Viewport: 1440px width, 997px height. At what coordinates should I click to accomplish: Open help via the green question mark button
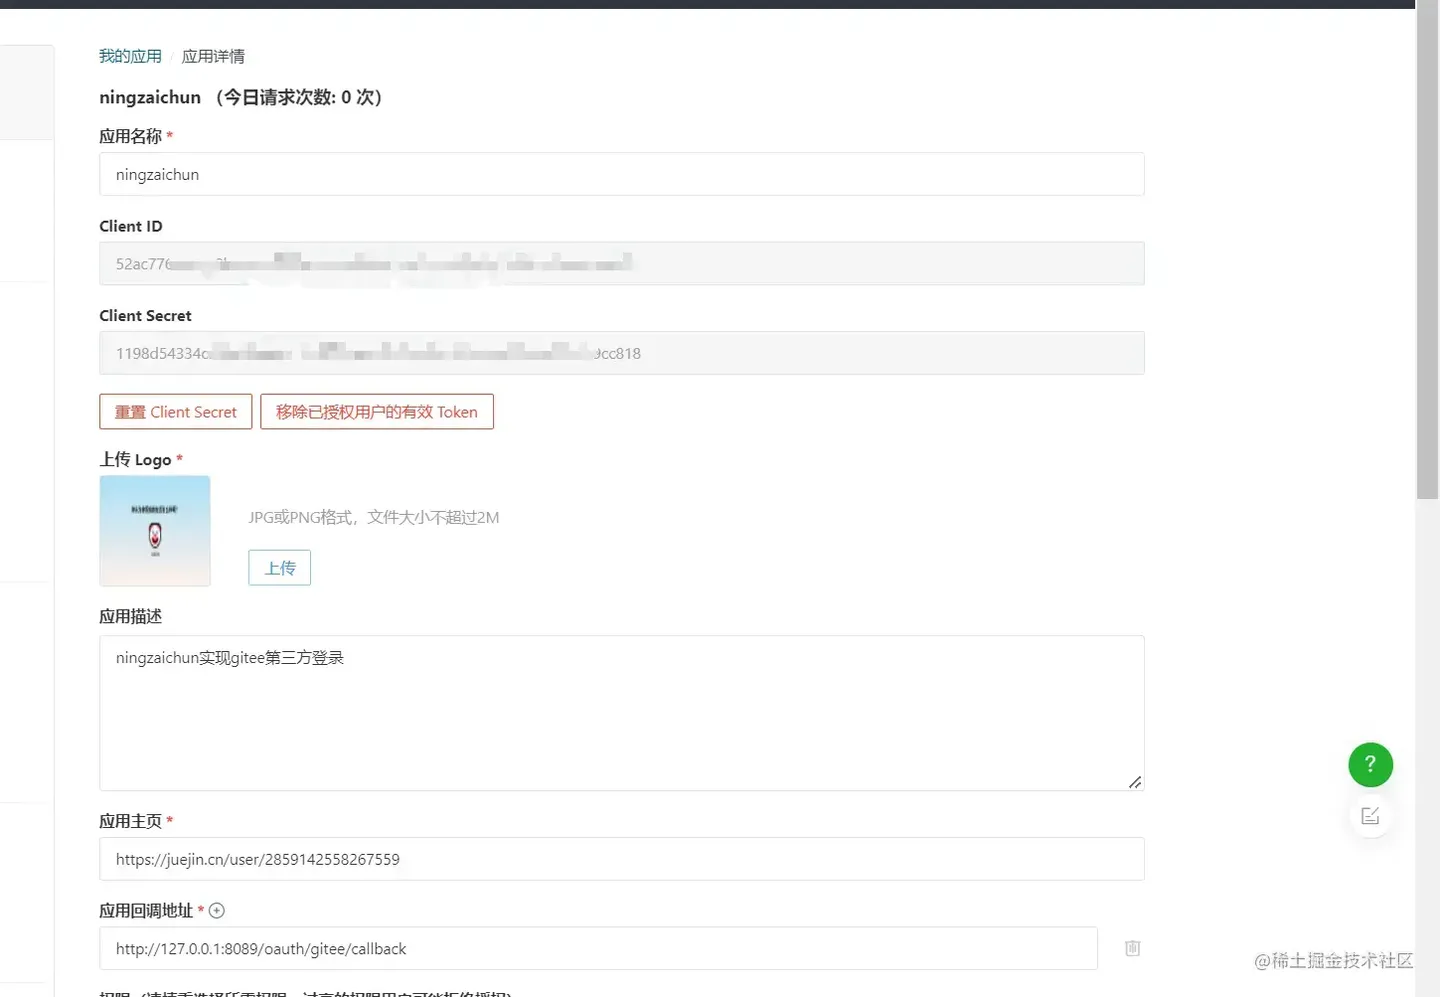pyautogui.click(x=1370, y=764)
